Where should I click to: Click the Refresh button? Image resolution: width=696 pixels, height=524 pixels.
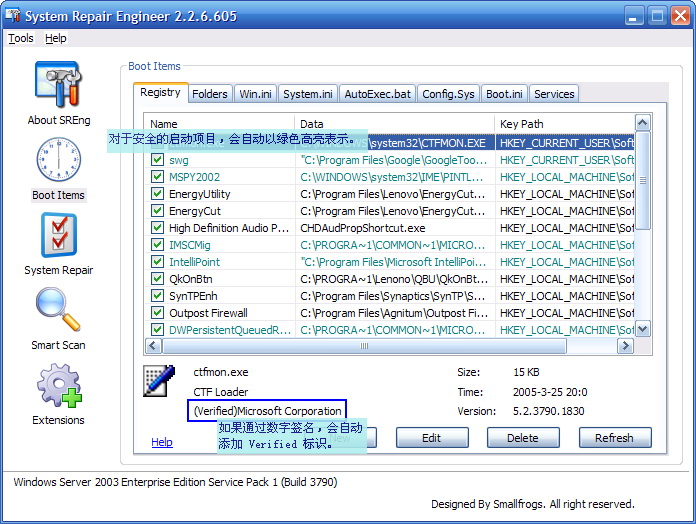pyautogui.click(x=615, y=438)
